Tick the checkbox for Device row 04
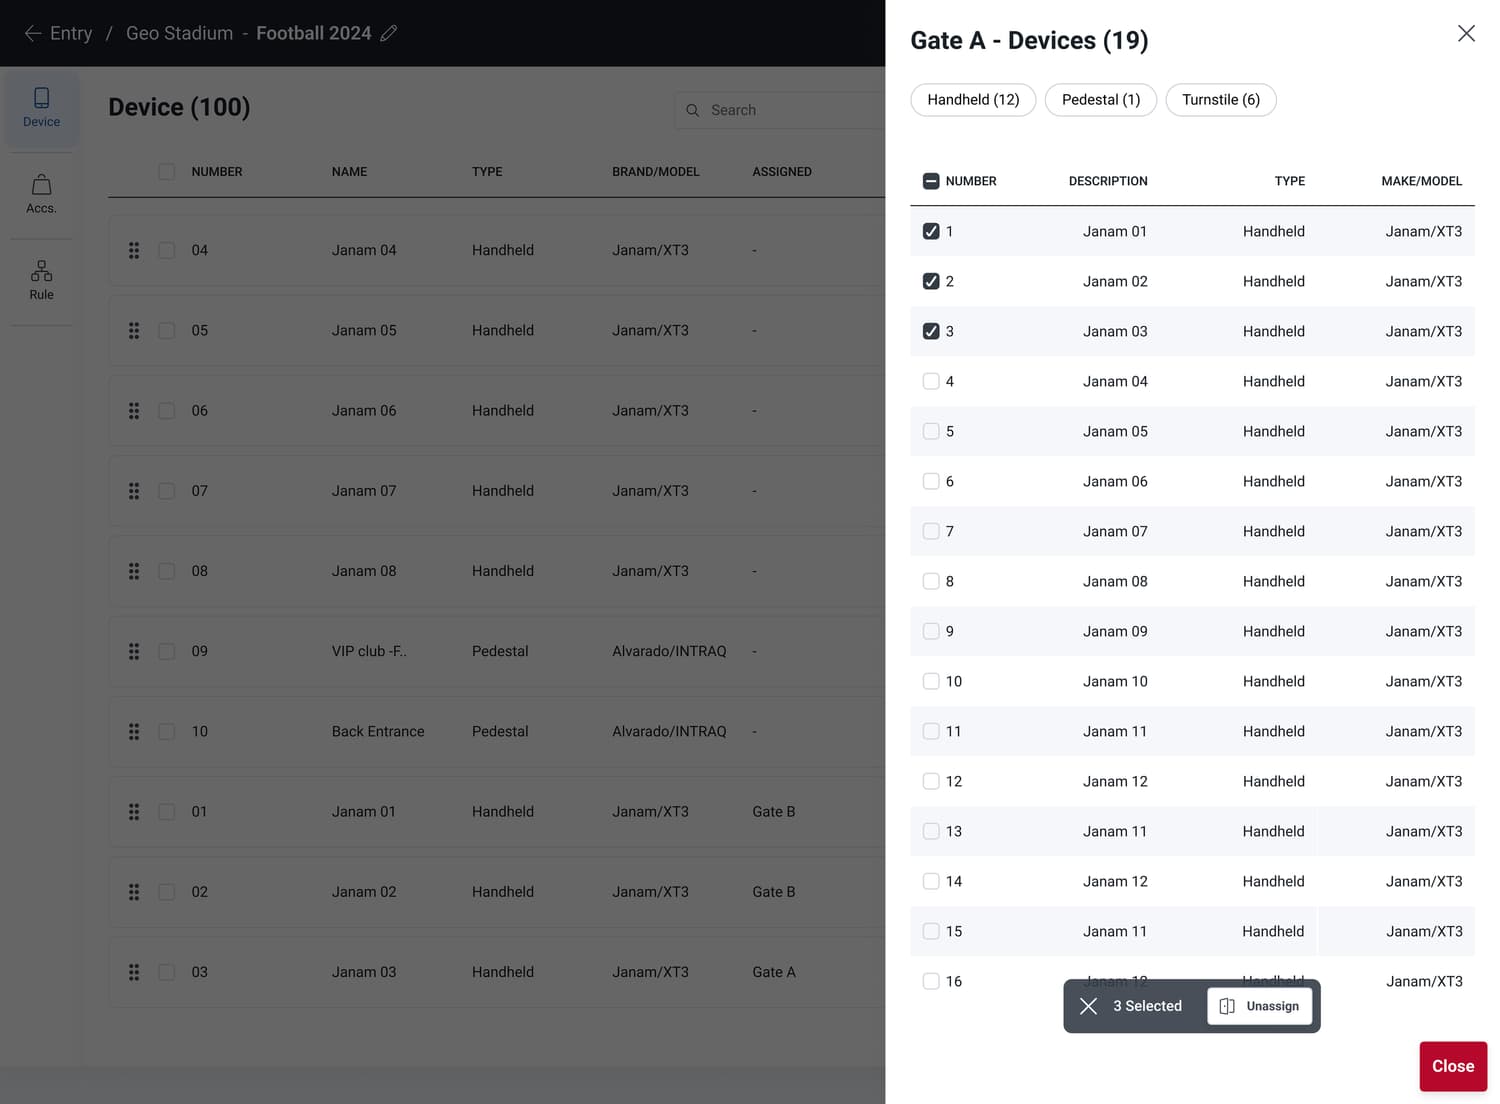The height and width of the screenshot is (1104, 1500). [167, 250]
